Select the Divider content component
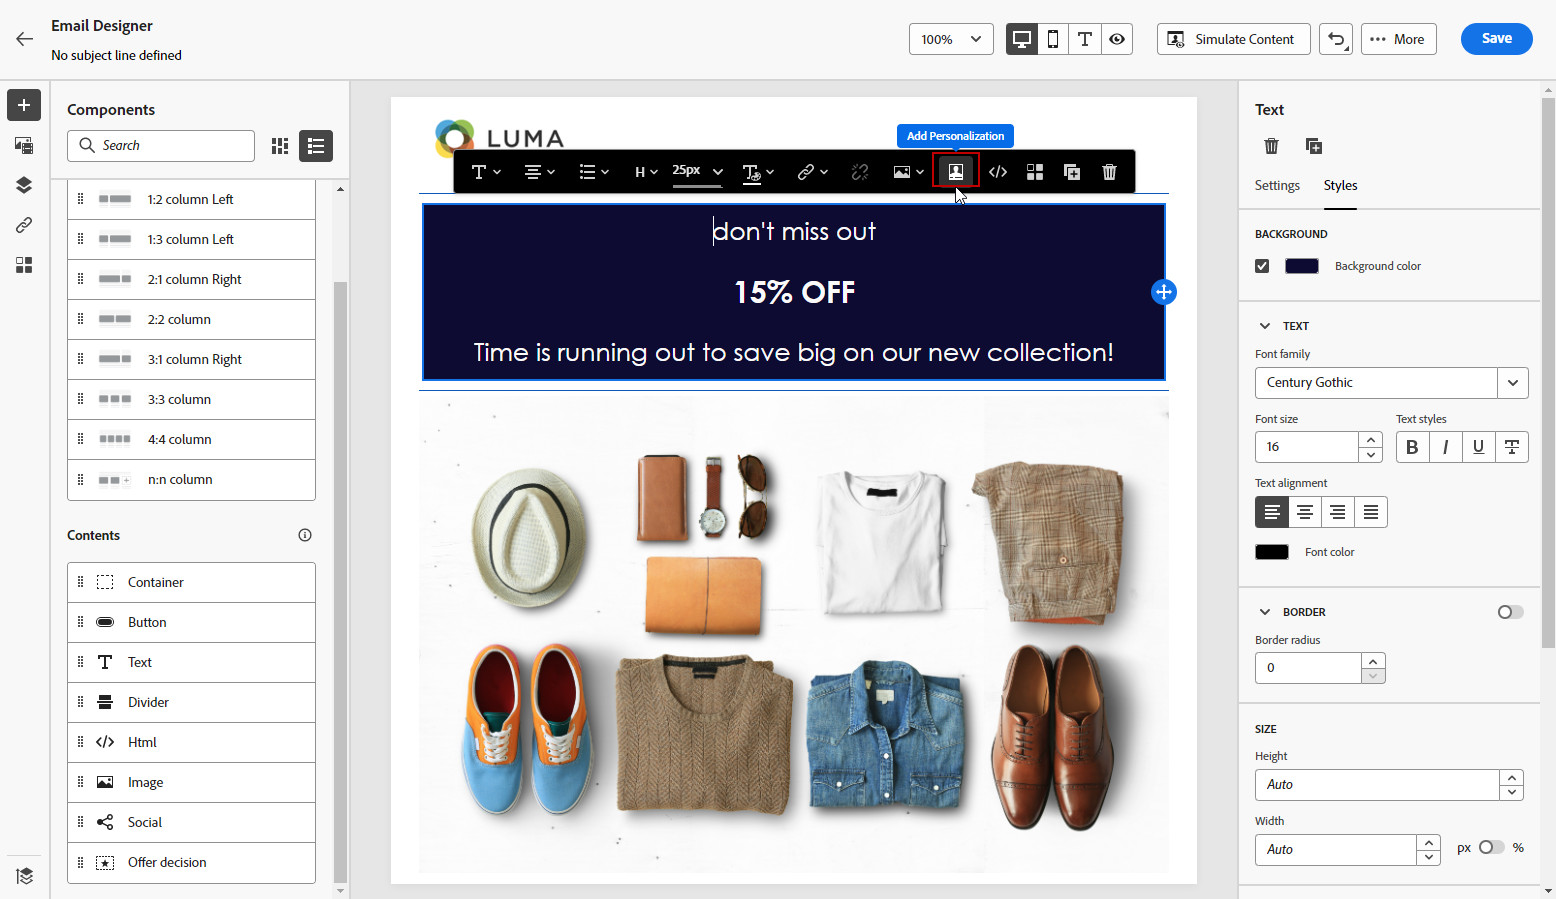 (x=191, y=703)
